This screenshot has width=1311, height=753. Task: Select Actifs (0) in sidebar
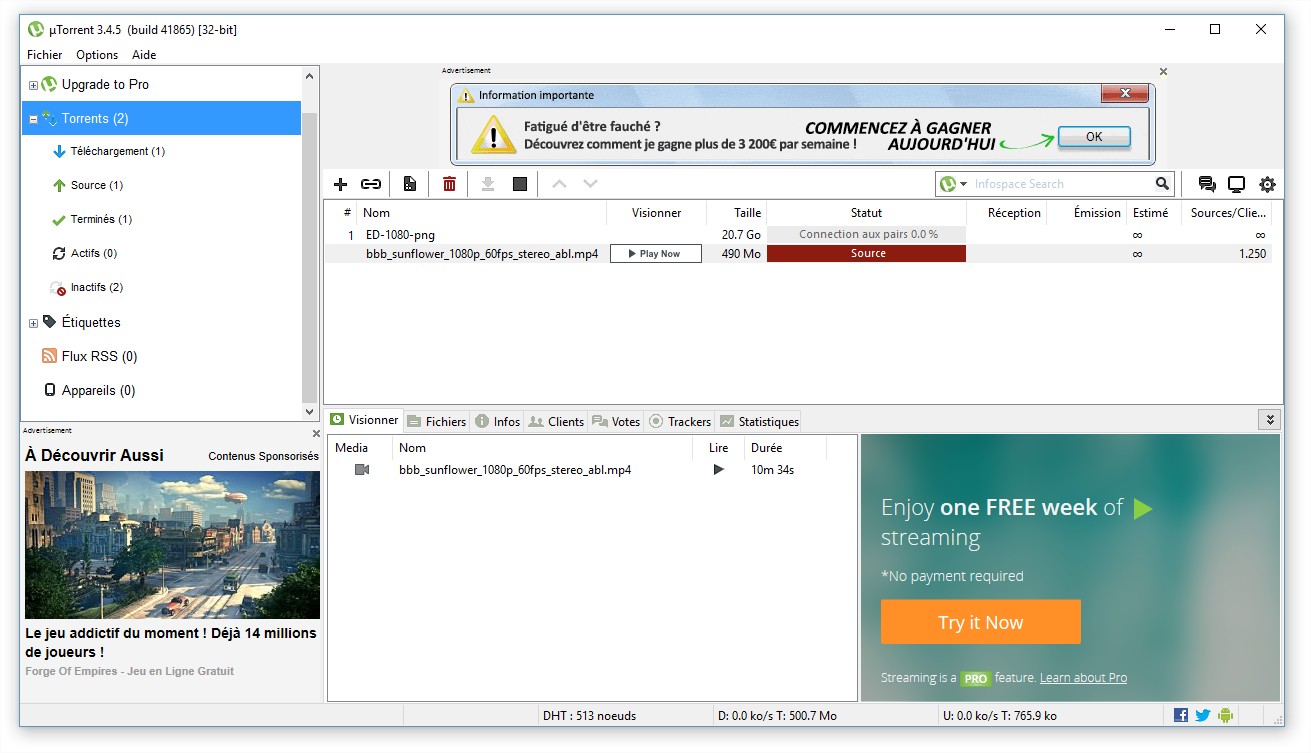click(93, 254)
